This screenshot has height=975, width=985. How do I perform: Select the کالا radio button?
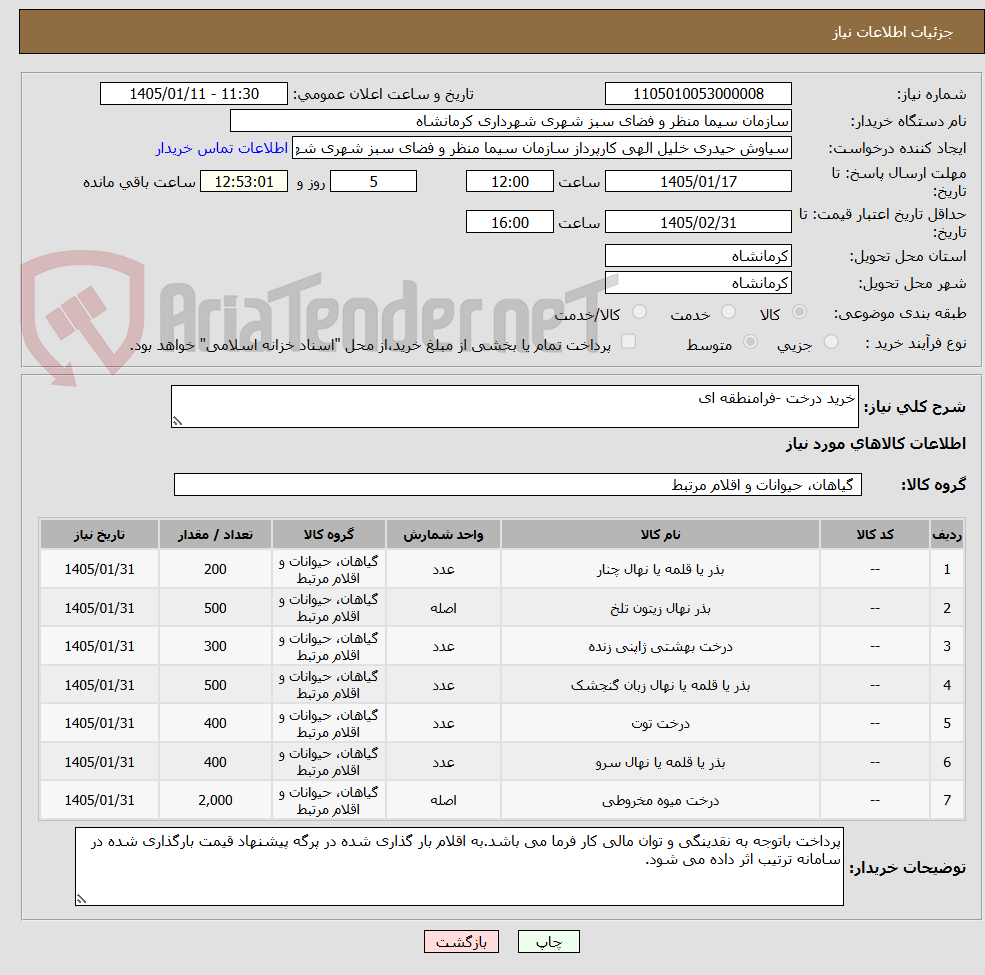(x=799, y=312)
